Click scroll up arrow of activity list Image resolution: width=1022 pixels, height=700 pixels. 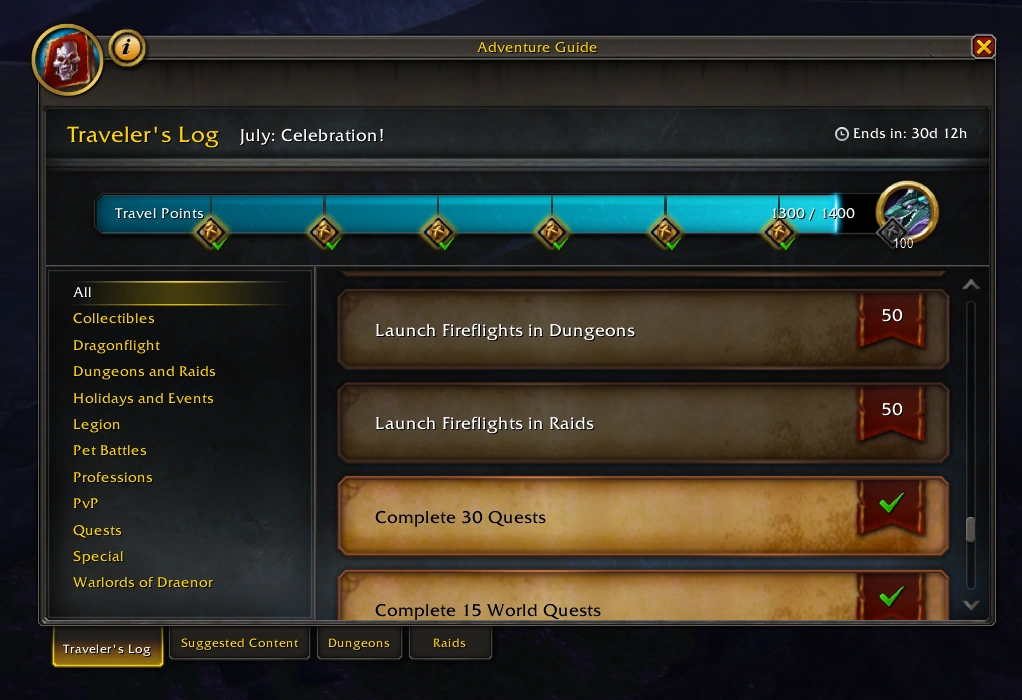tap(971, 285)
